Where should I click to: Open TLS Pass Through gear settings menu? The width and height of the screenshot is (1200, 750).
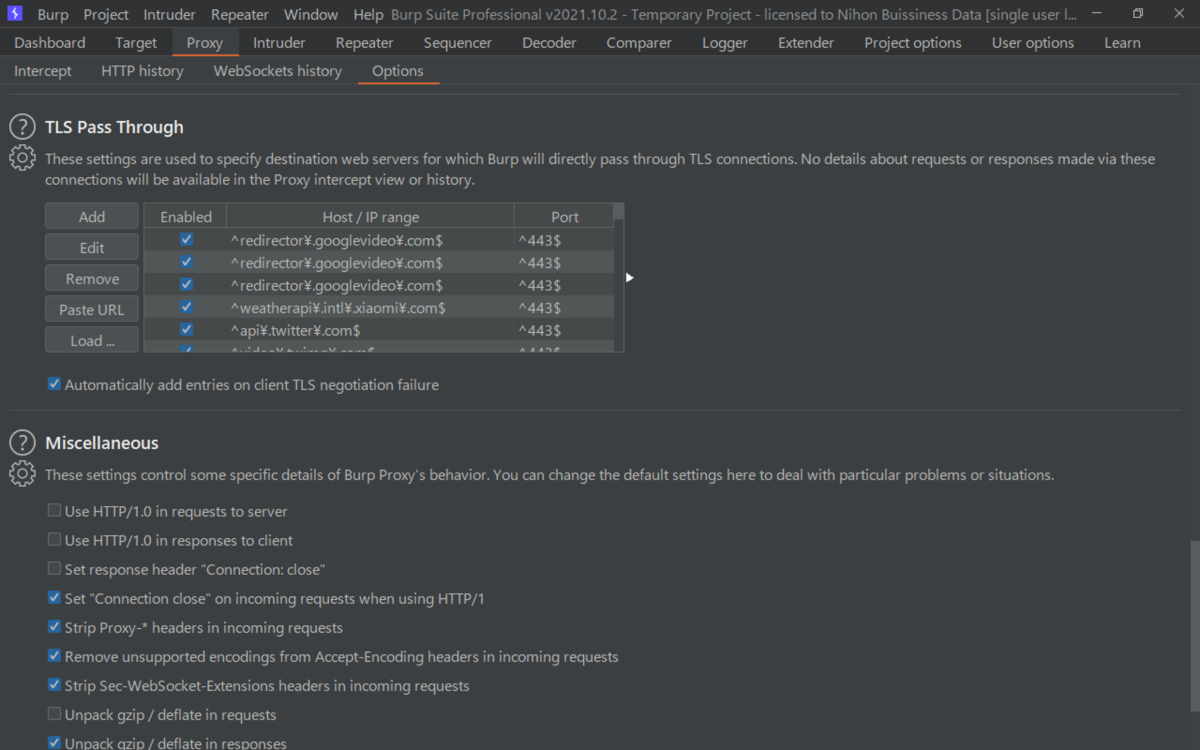pos(22,158)
